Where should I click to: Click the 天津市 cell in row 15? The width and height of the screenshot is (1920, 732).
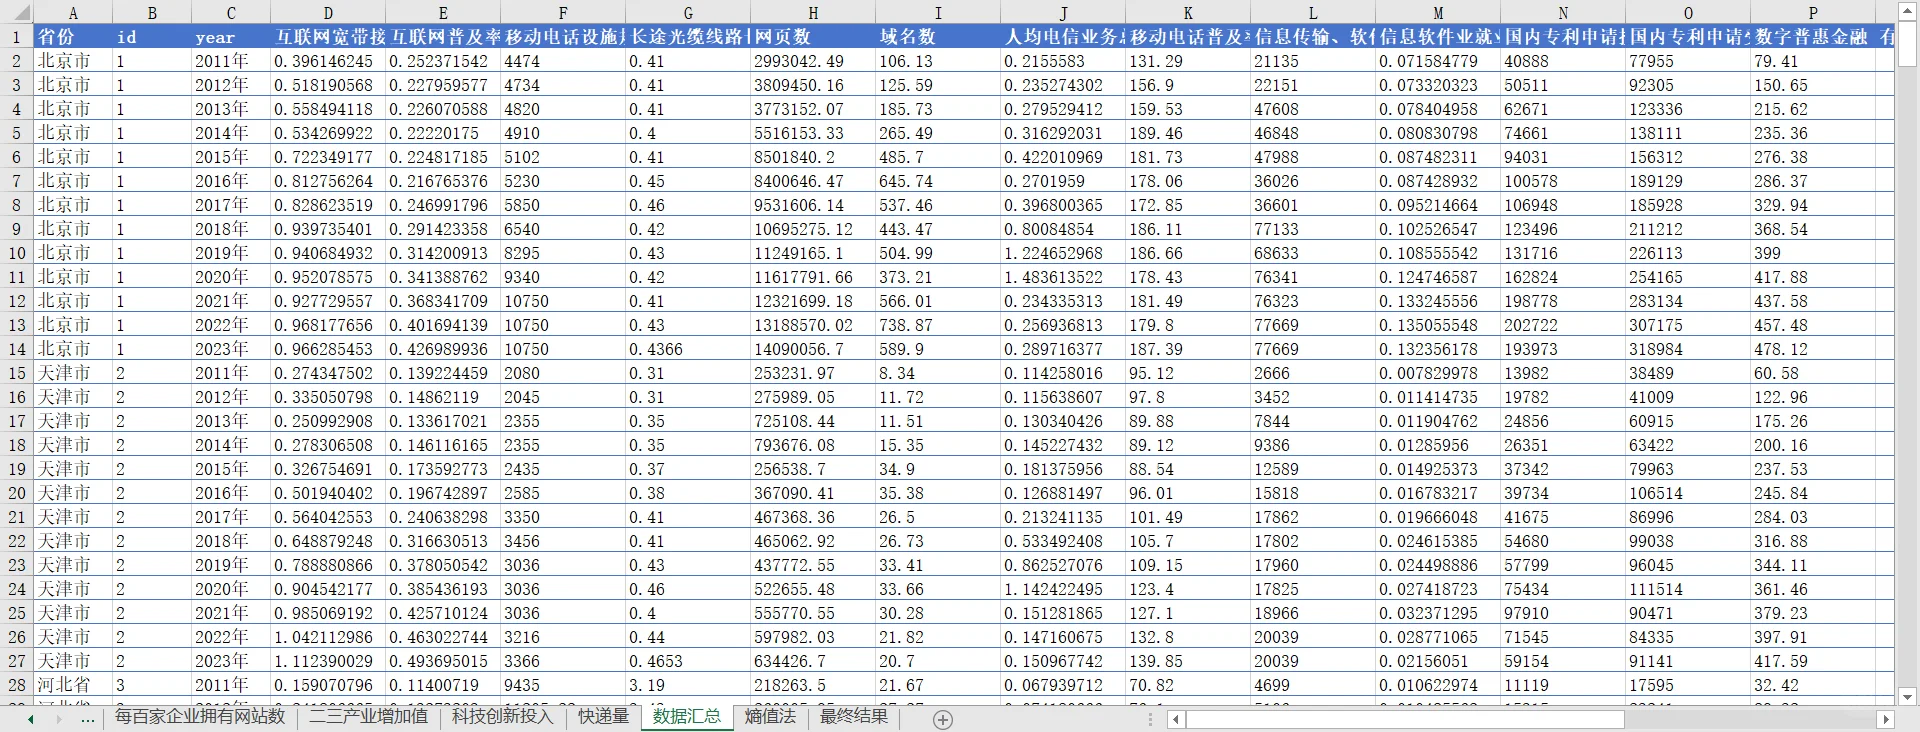pos(73,373)
